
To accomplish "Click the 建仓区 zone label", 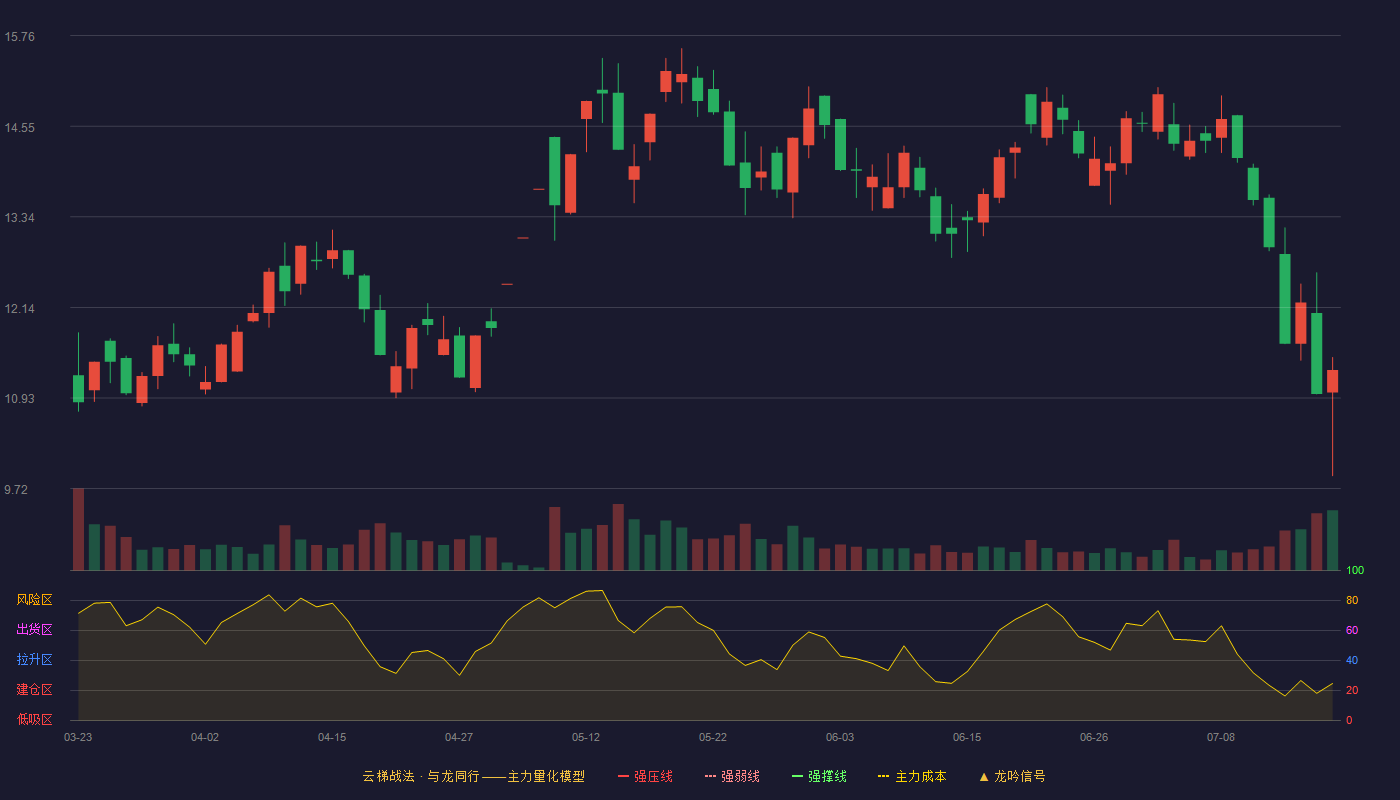I will point(34,690).
